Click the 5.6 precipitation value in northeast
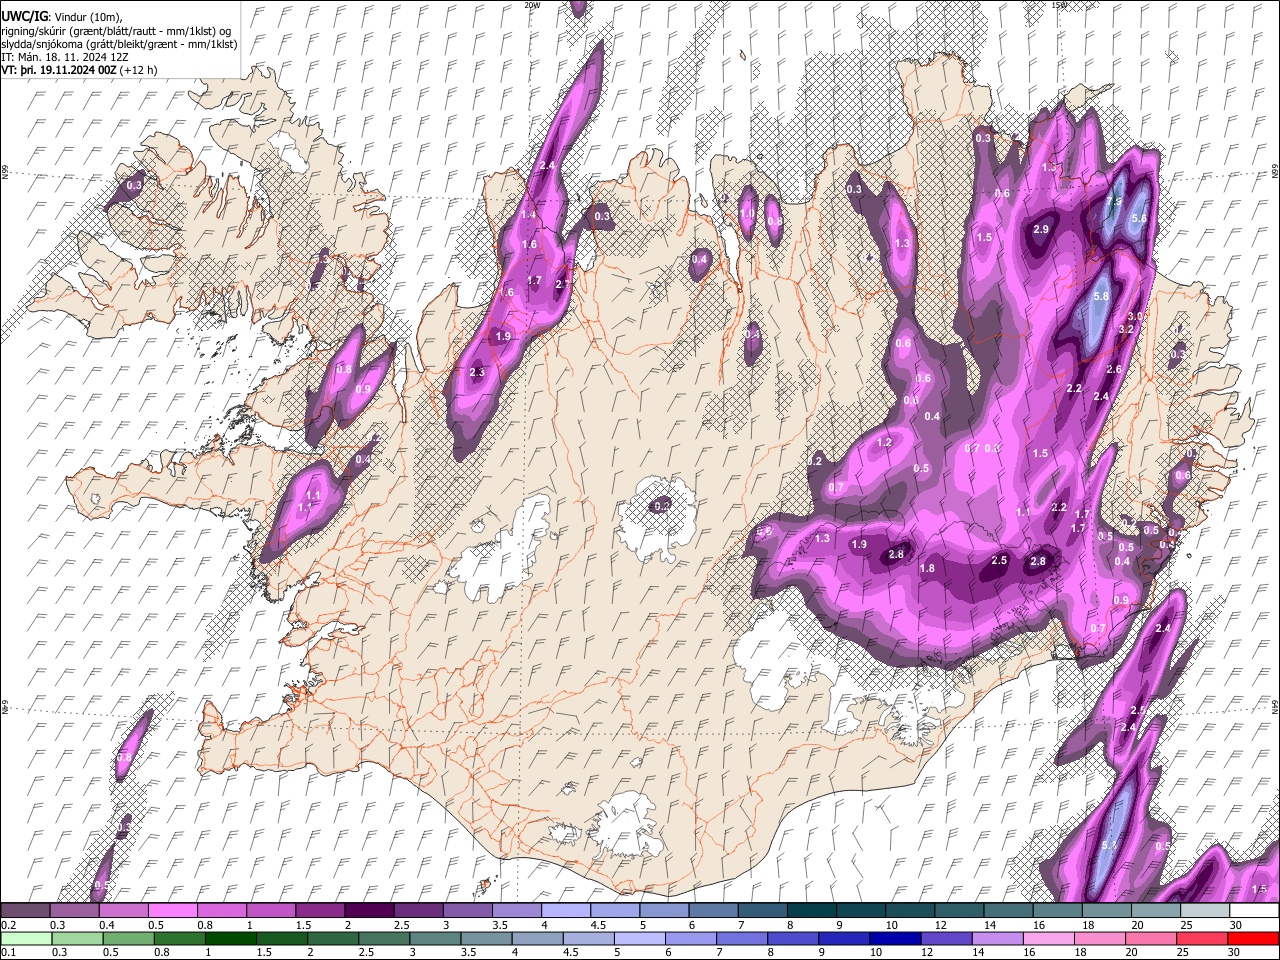Screen dimensions: 1280x960 pyautogui.click(x=1138, y=218)
